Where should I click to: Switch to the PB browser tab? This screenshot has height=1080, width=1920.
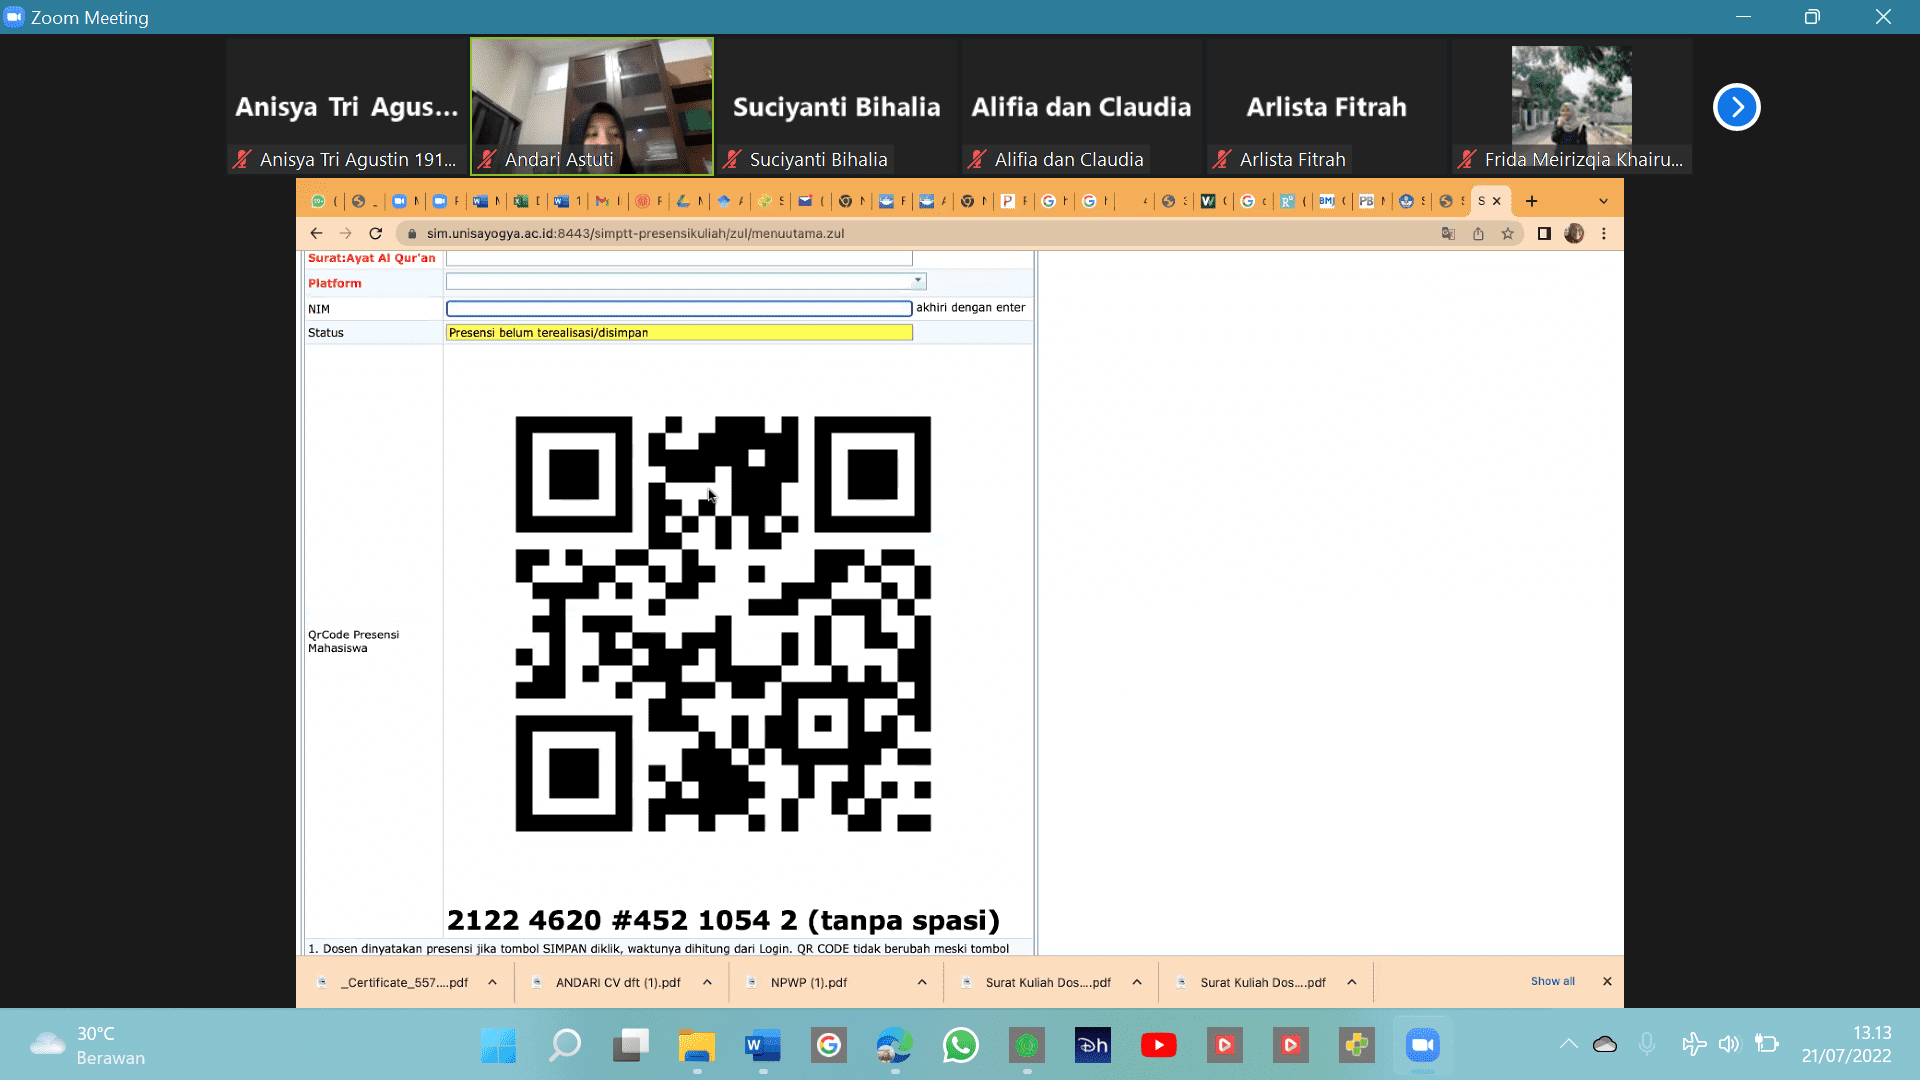click(1366, 201)
